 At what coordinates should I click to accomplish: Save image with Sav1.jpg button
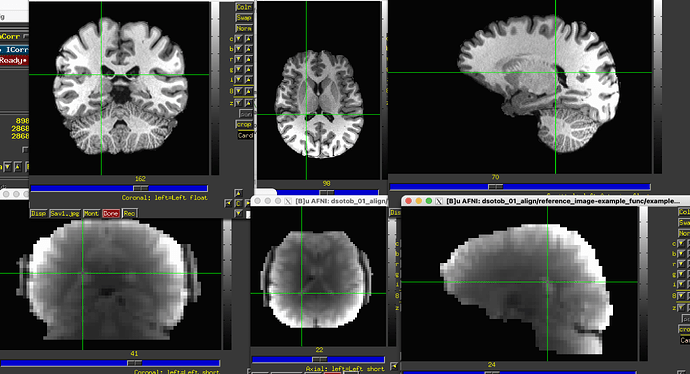pos(65,213)
